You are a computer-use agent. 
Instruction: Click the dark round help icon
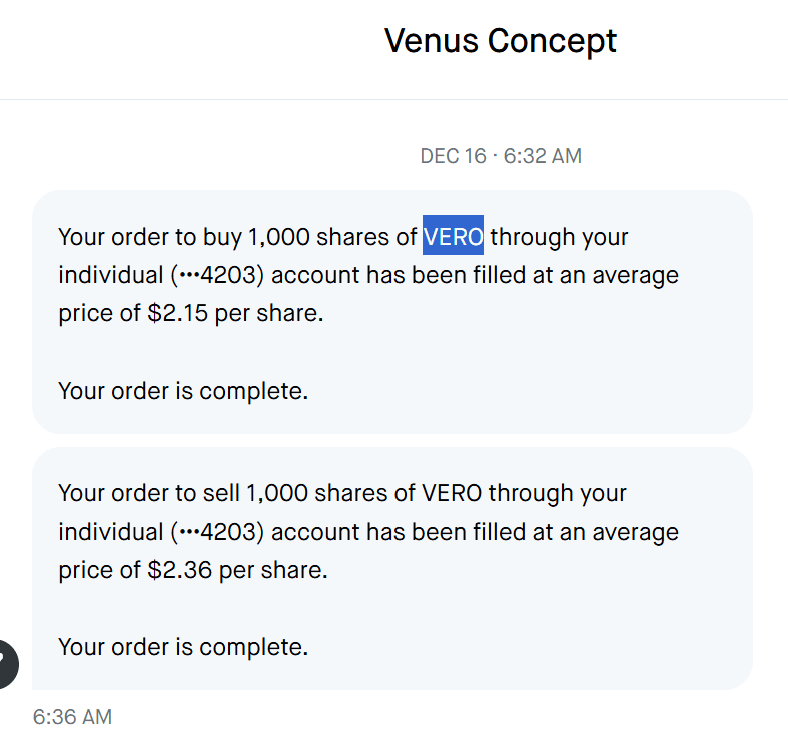click(6, 662)
